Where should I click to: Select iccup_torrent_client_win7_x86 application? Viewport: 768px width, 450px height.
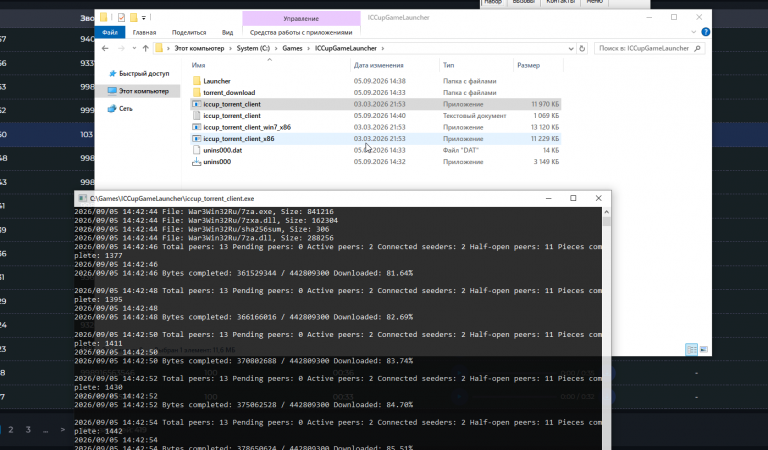coord(247,127)
